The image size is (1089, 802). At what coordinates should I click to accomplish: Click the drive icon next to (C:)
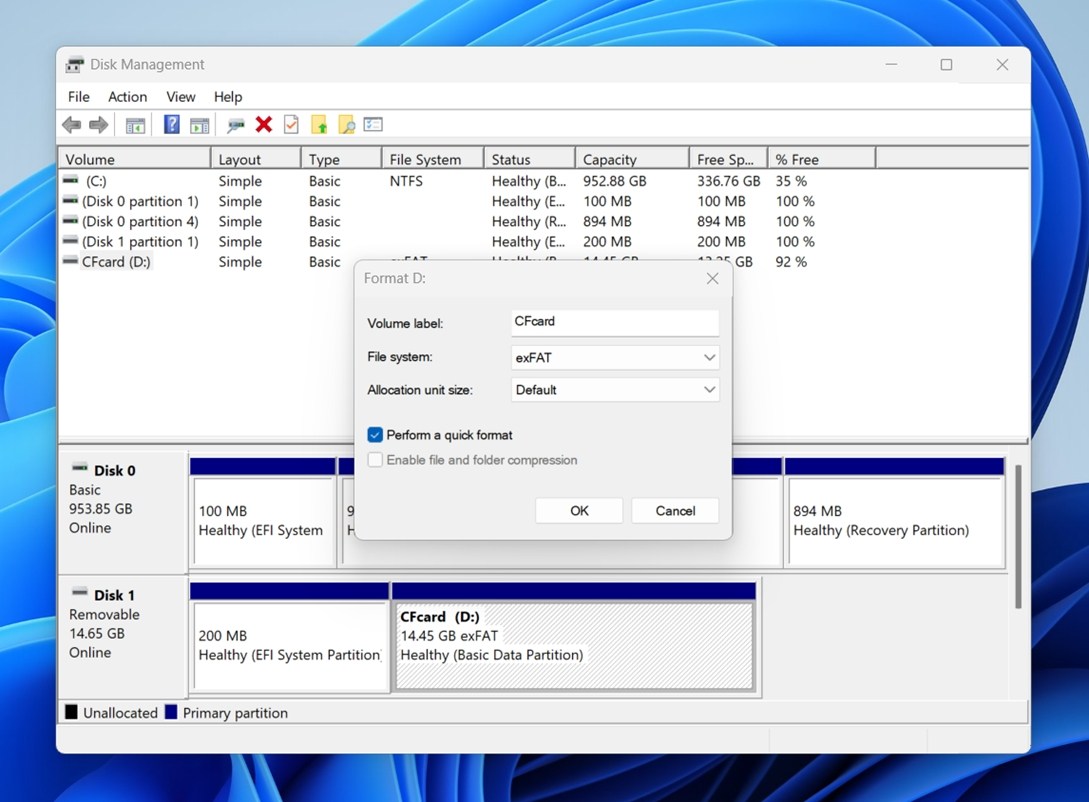70,180
